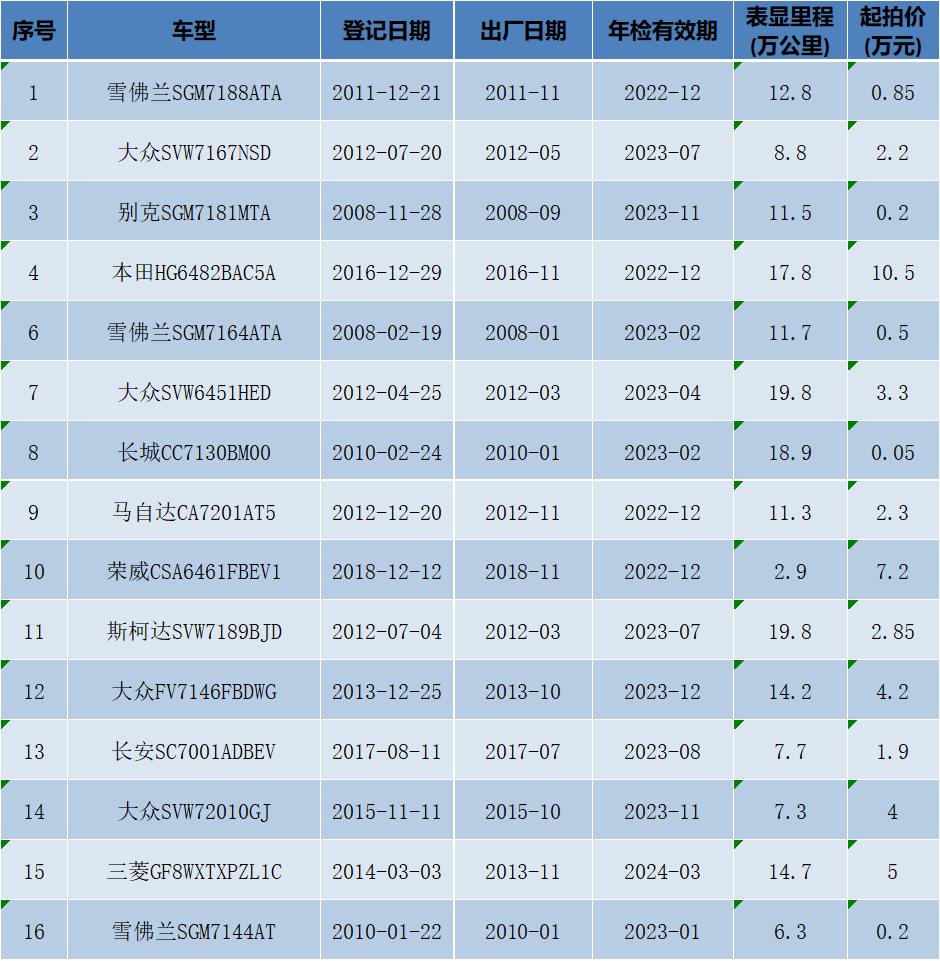
Task: Click factory date 2013-11 for 三菱
Action: 523,871
